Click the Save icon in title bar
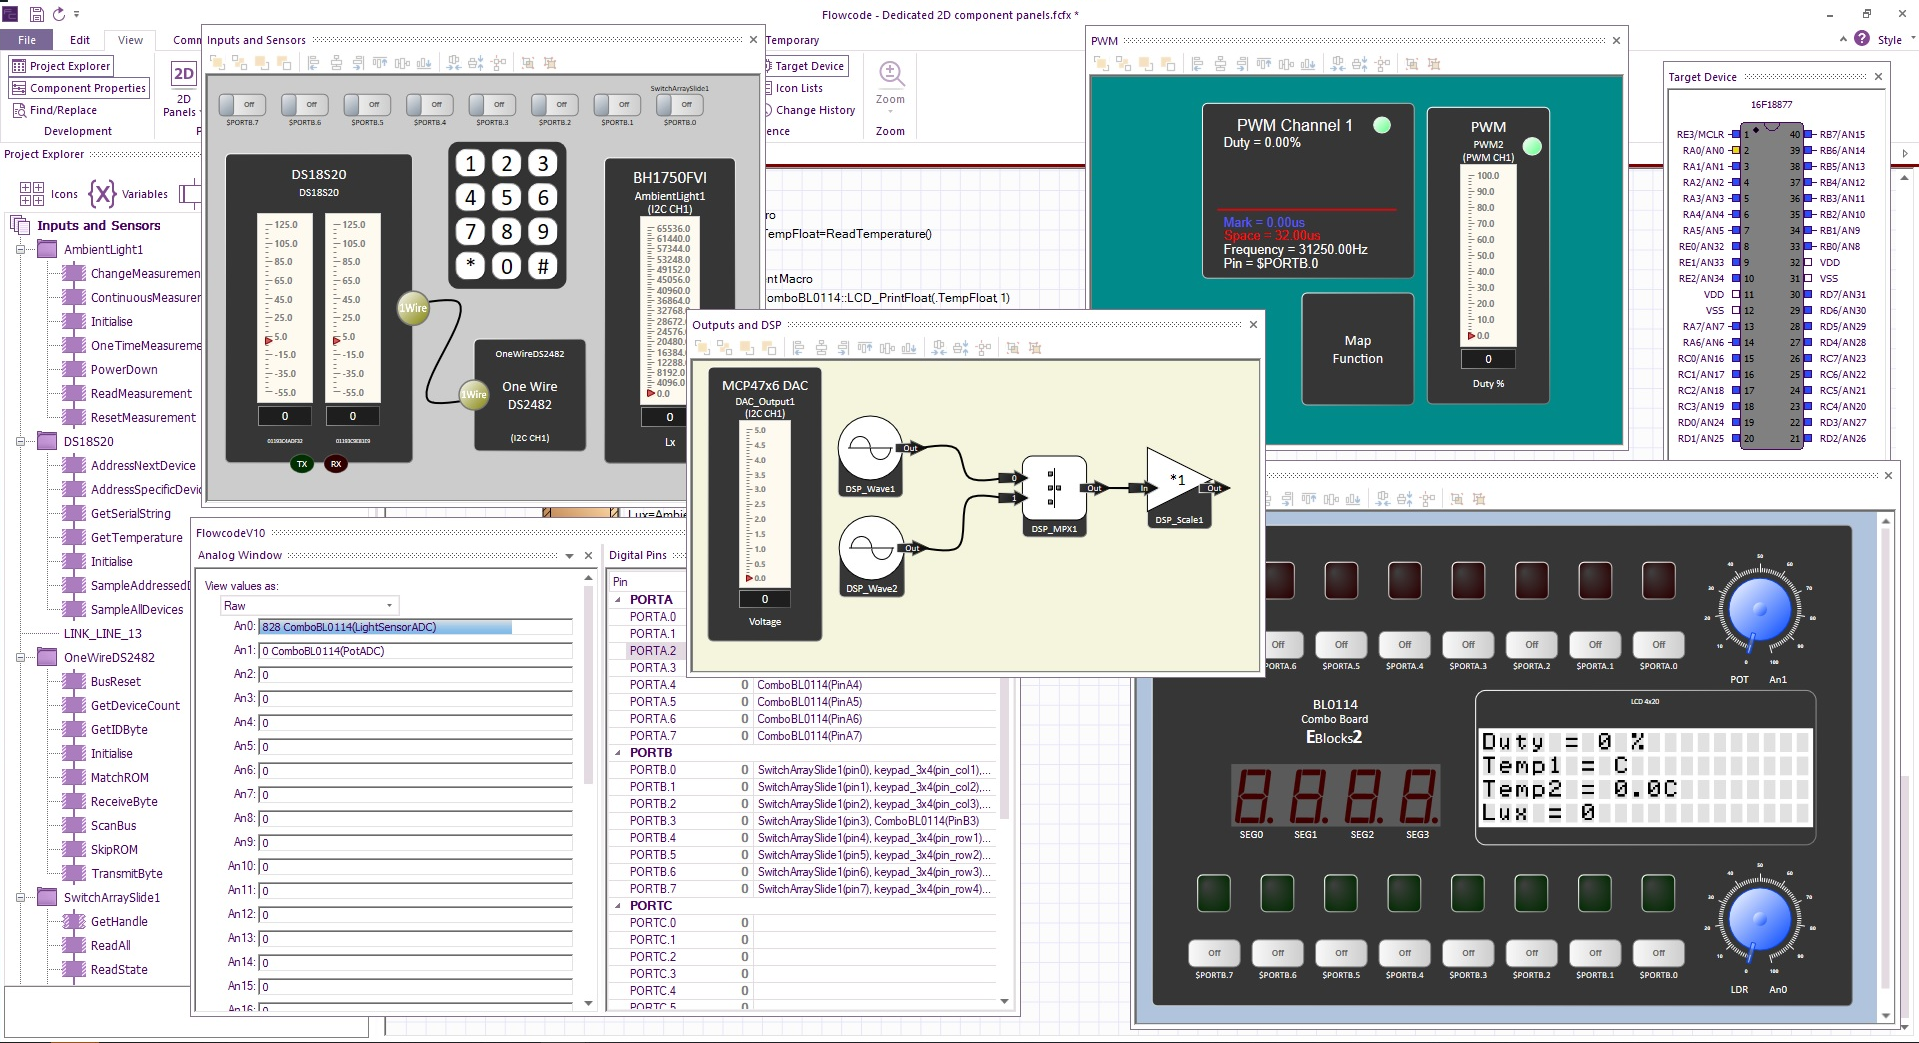 (36, 14)
